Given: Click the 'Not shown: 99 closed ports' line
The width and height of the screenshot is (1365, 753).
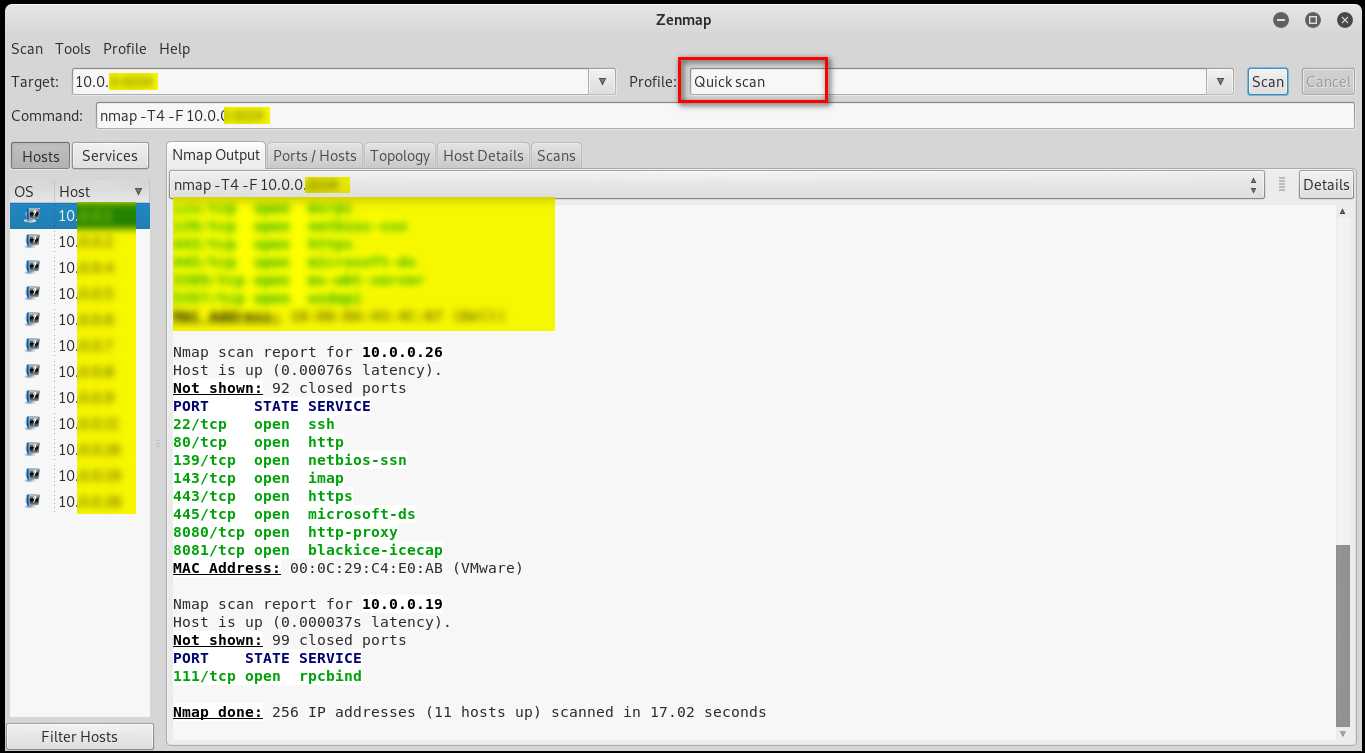Looking at the screenshot, I should coord(290,640).
